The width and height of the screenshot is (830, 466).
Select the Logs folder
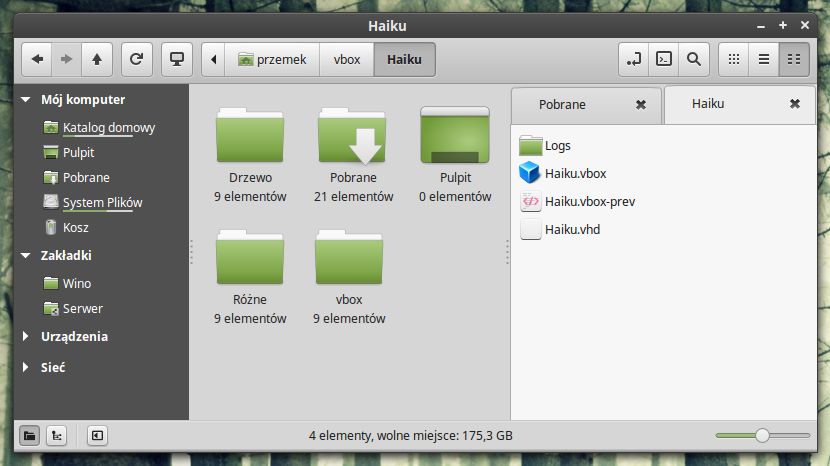(545, 146)
